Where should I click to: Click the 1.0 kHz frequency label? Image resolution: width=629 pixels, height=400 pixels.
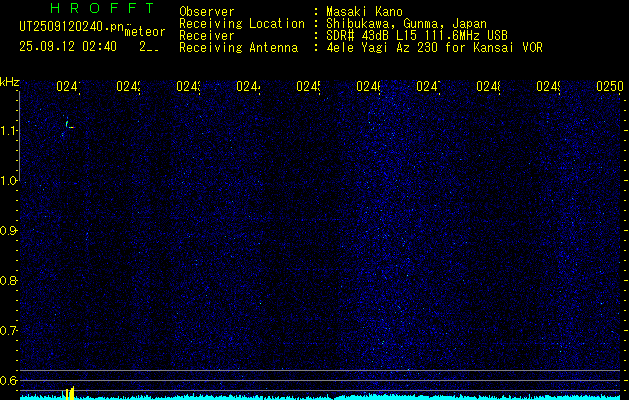tap(9, 181)
